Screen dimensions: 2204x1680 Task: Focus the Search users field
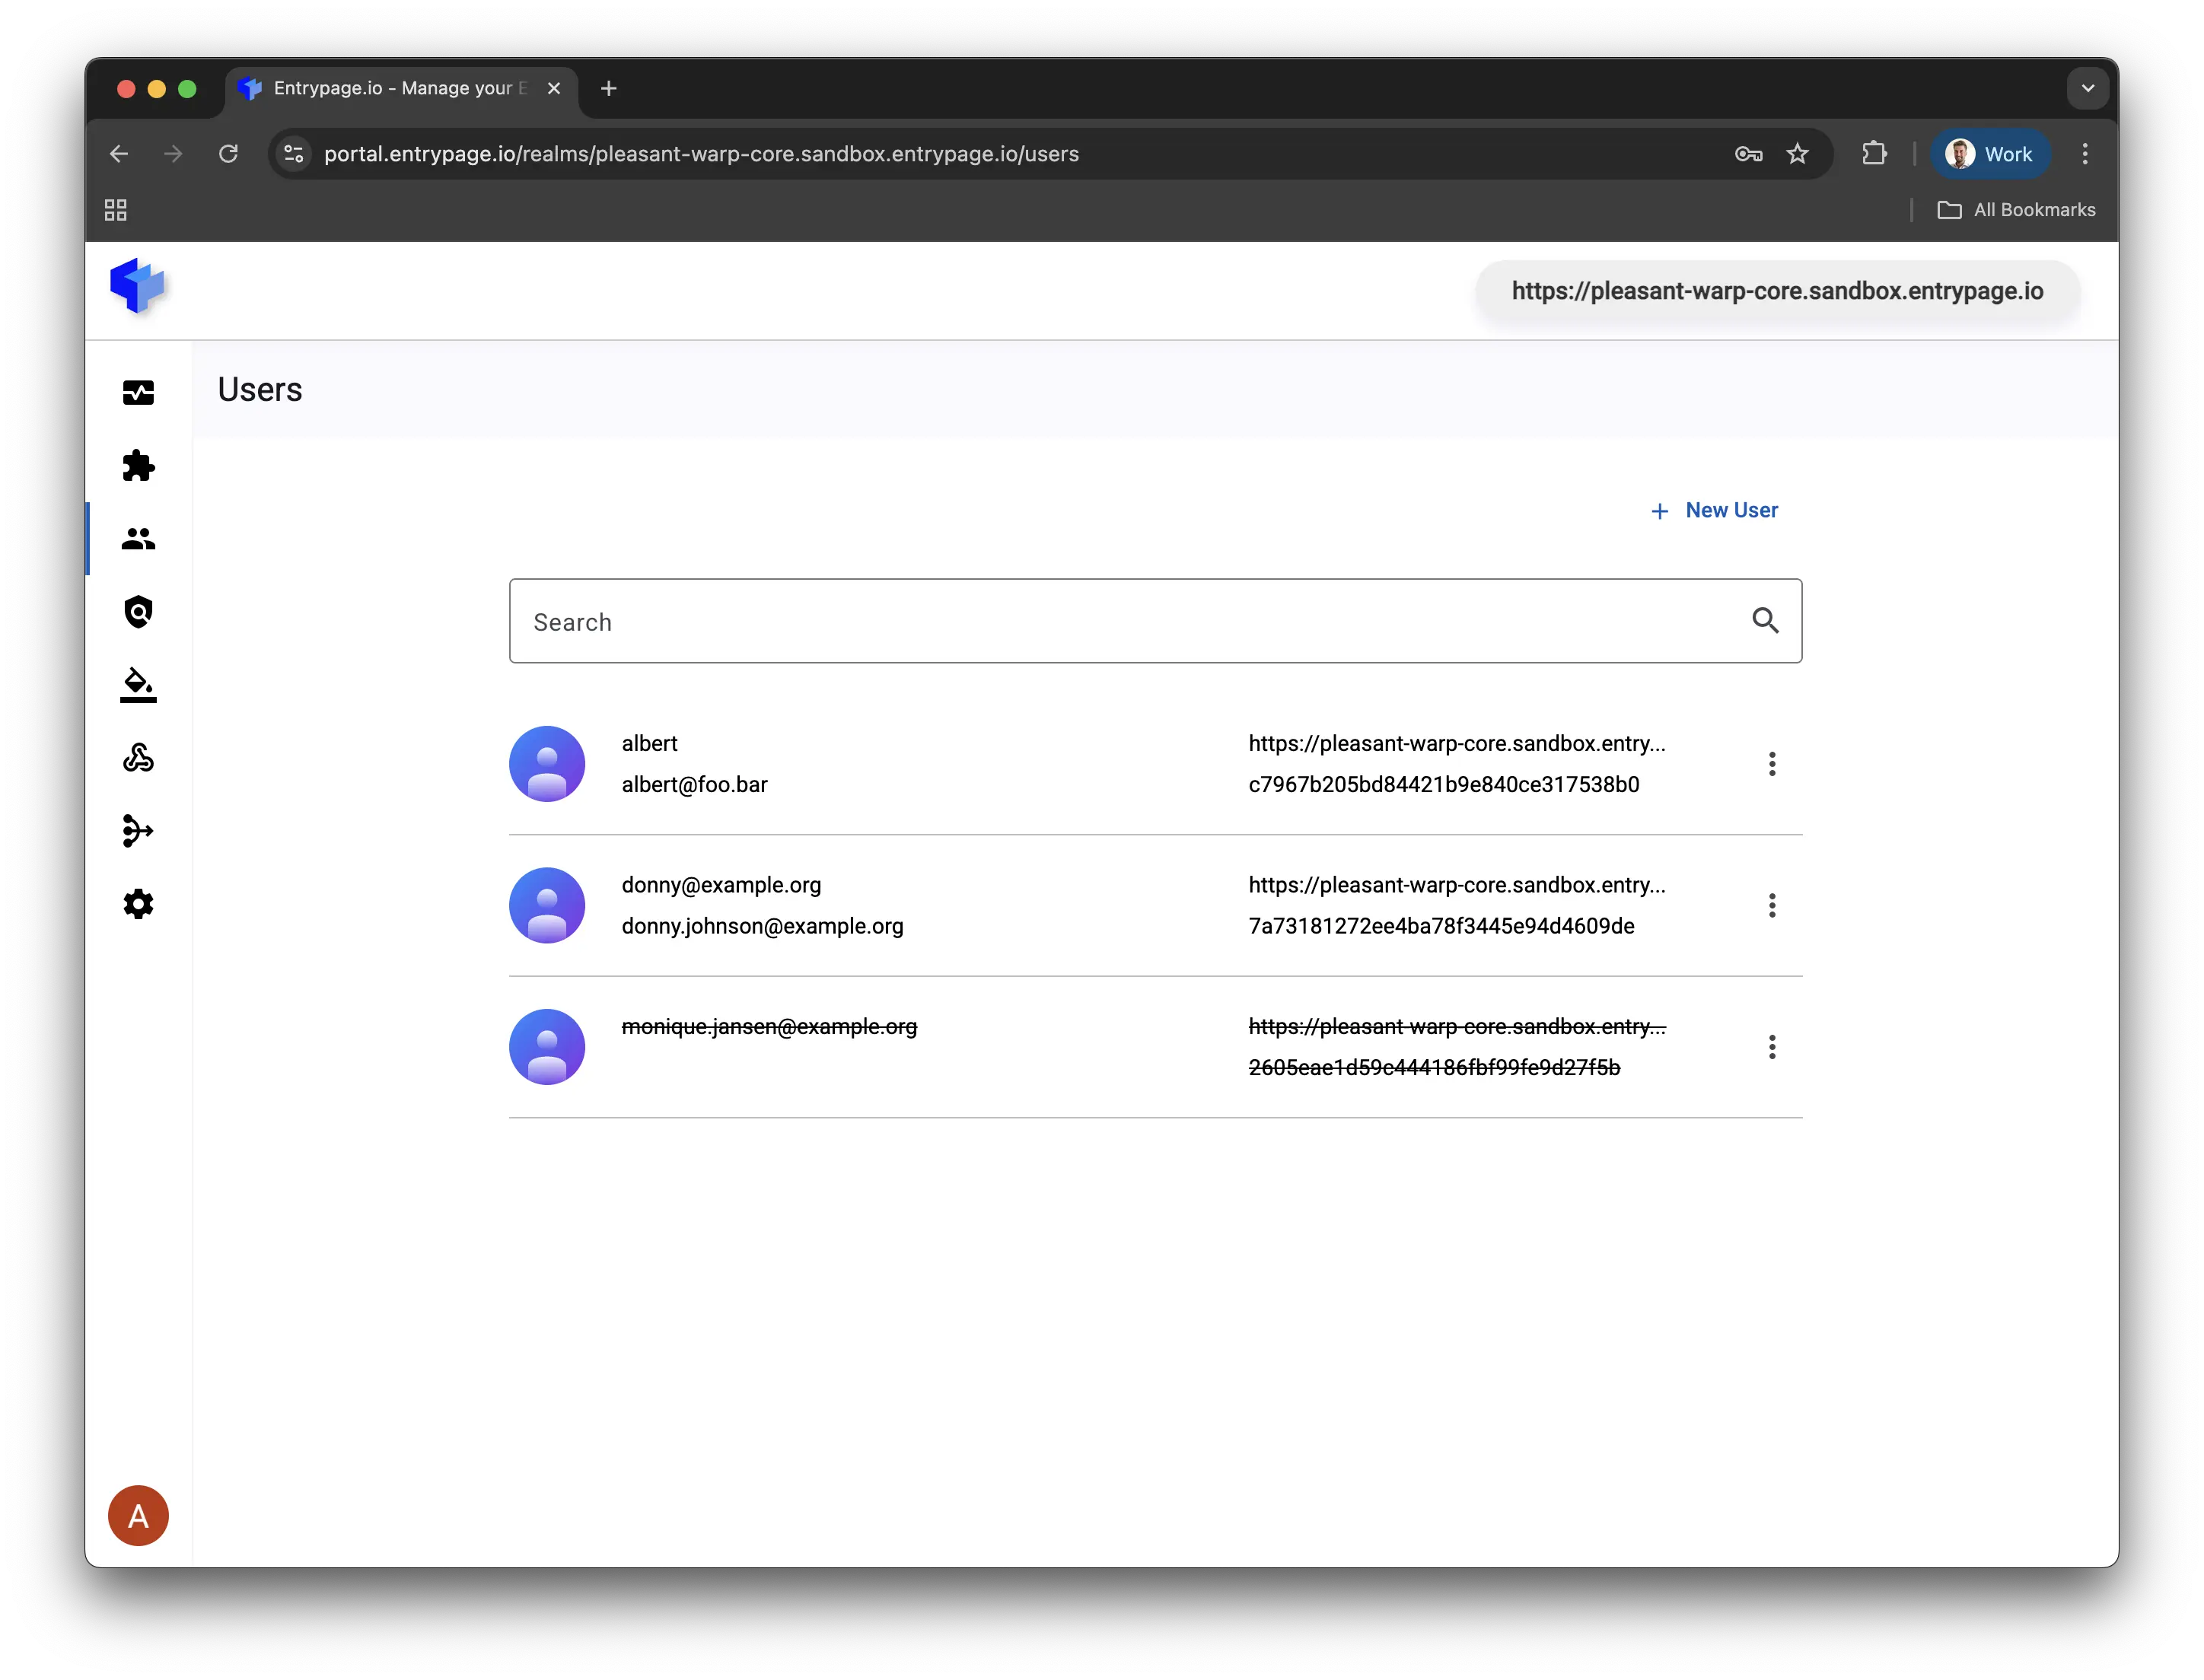(x=1155, y=621)
